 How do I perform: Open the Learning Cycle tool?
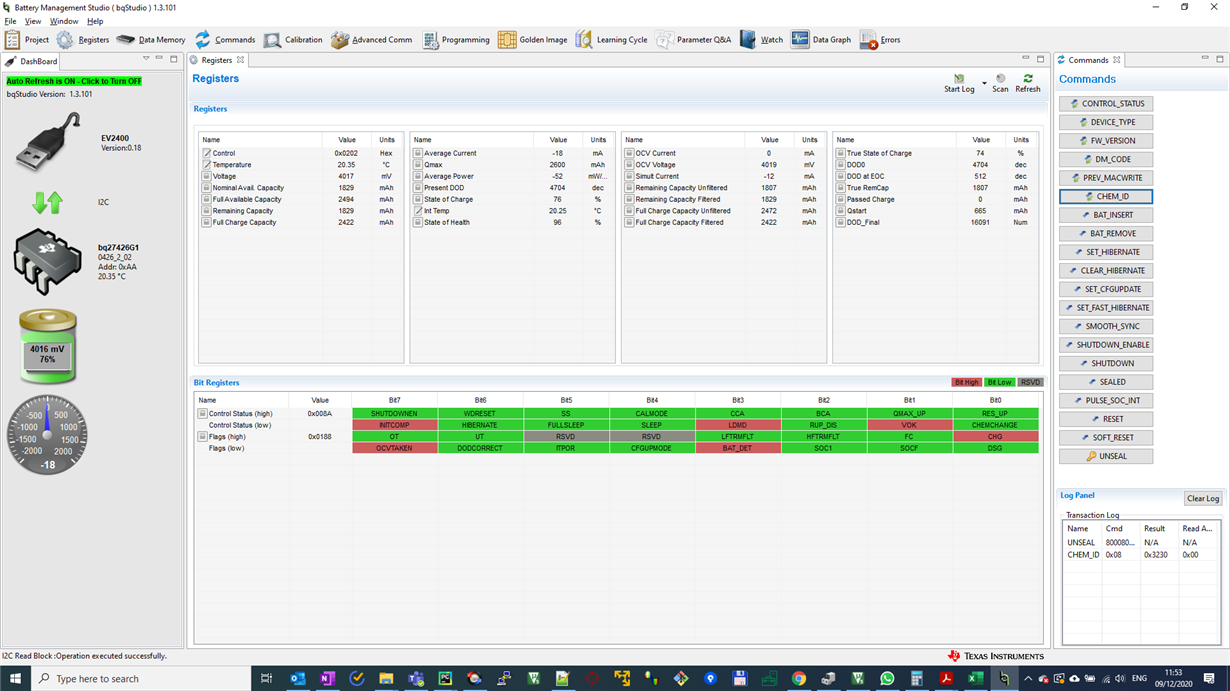click(x=611, y=40)
